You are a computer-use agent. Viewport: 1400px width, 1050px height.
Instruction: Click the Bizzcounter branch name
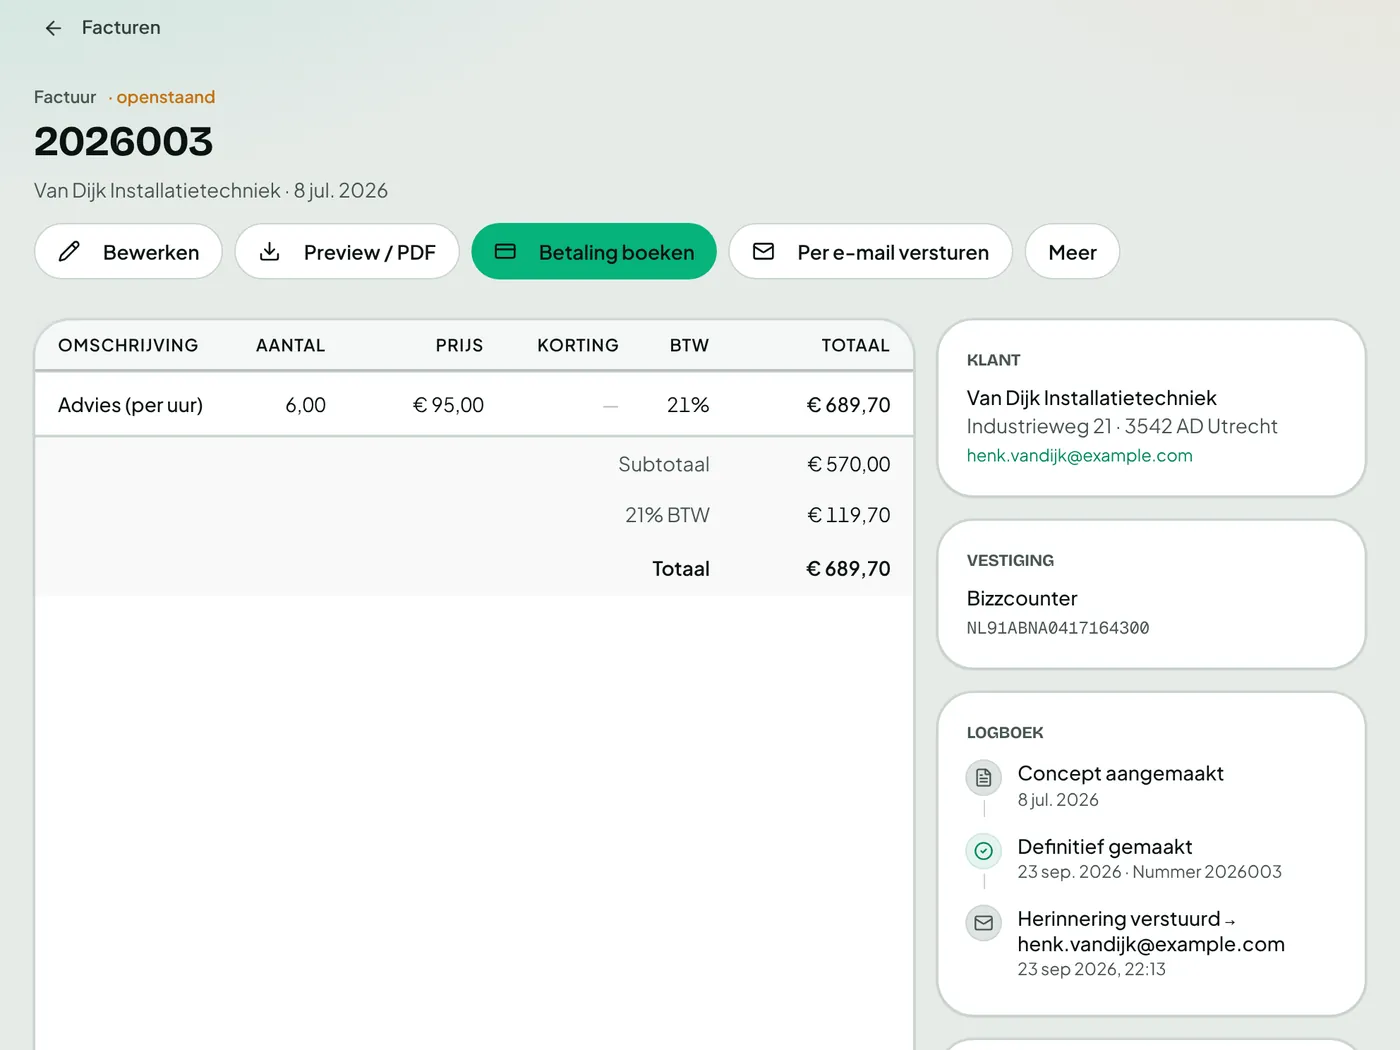click(1021, 599)
